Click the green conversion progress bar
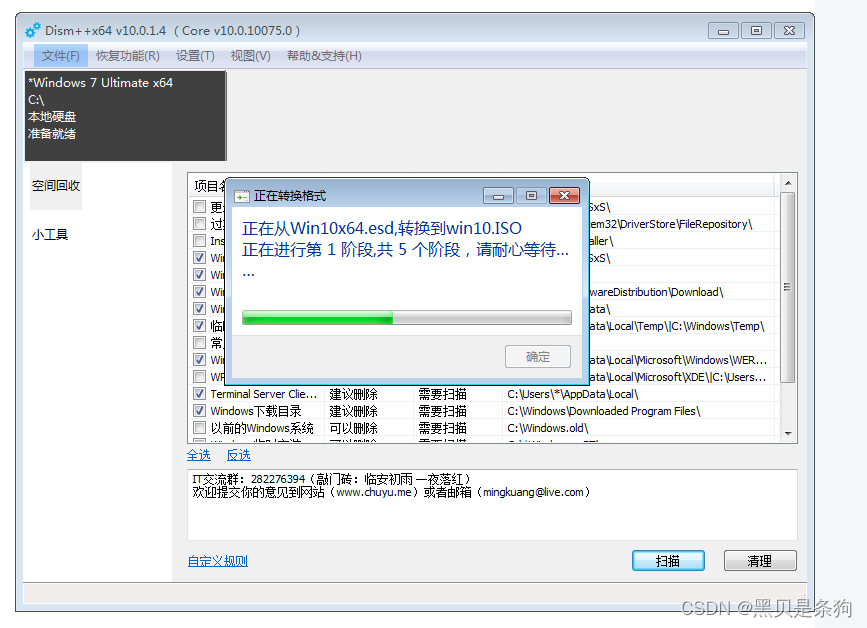This screenshot has height=628, width=867. [407, 317]
